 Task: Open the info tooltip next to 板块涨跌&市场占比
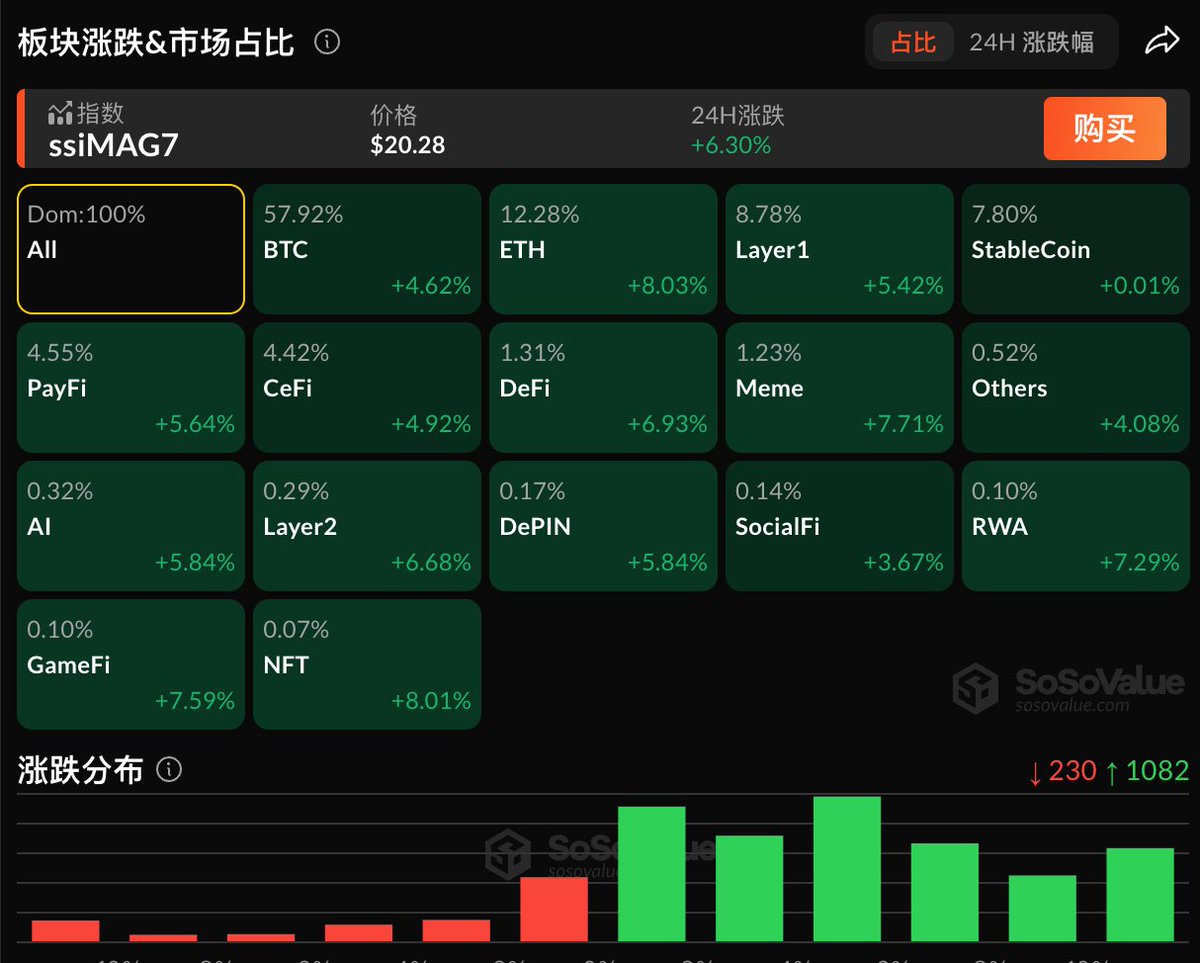tap(326, 42)
